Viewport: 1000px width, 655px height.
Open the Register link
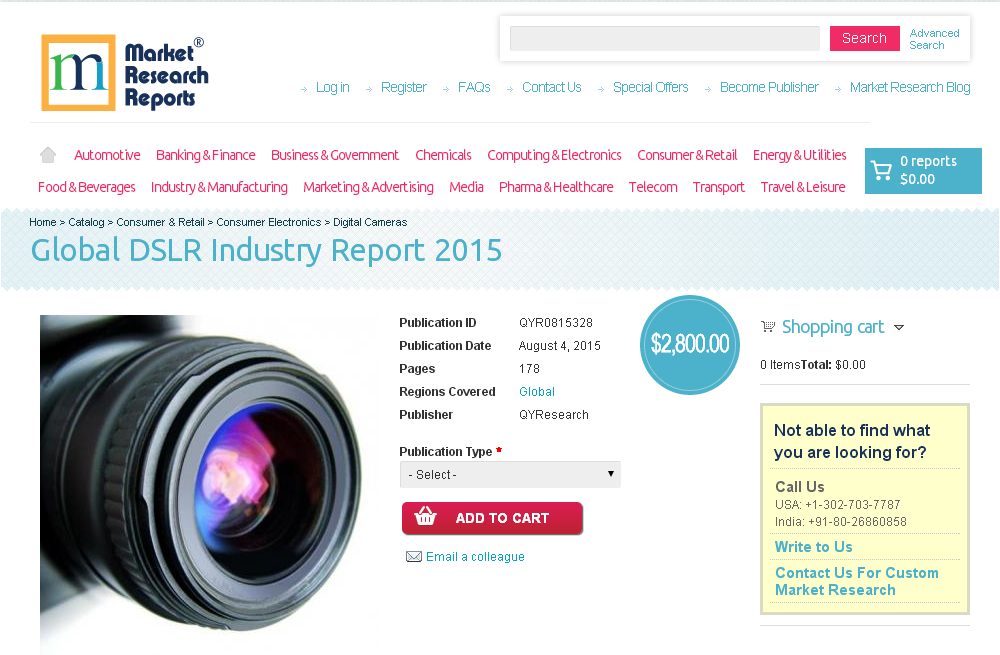pyautogui.click(x=403, y=87)
